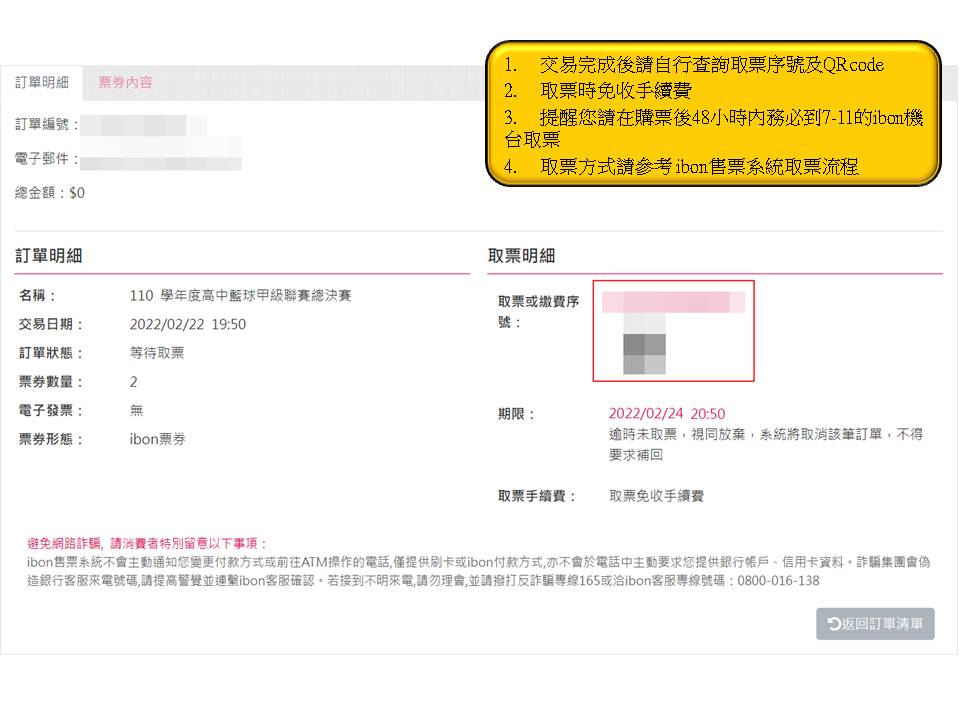Click the 取票明細 section heading
Screen dimensions: 960x720
521,256
